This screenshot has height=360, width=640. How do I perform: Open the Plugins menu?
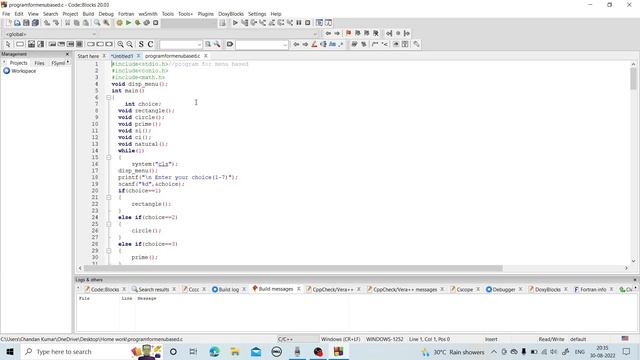coord(206,14)
